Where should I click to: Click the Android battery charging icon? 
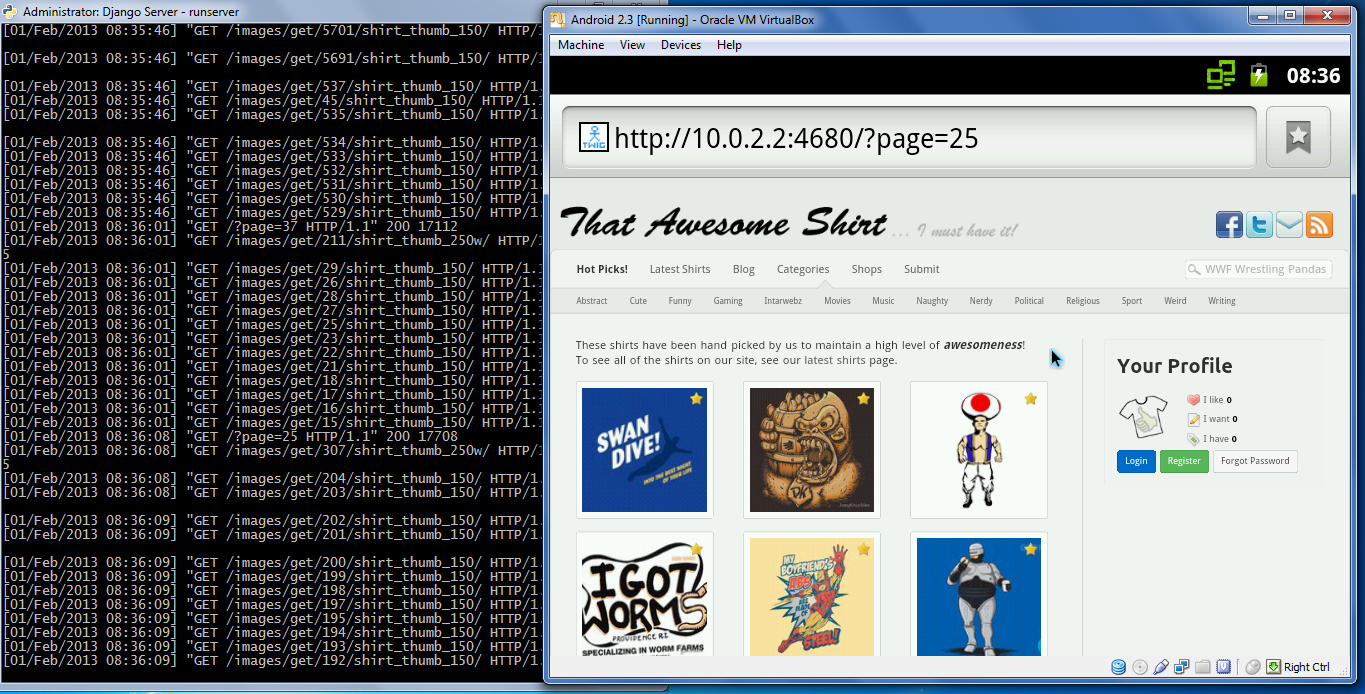[1258, 75]
